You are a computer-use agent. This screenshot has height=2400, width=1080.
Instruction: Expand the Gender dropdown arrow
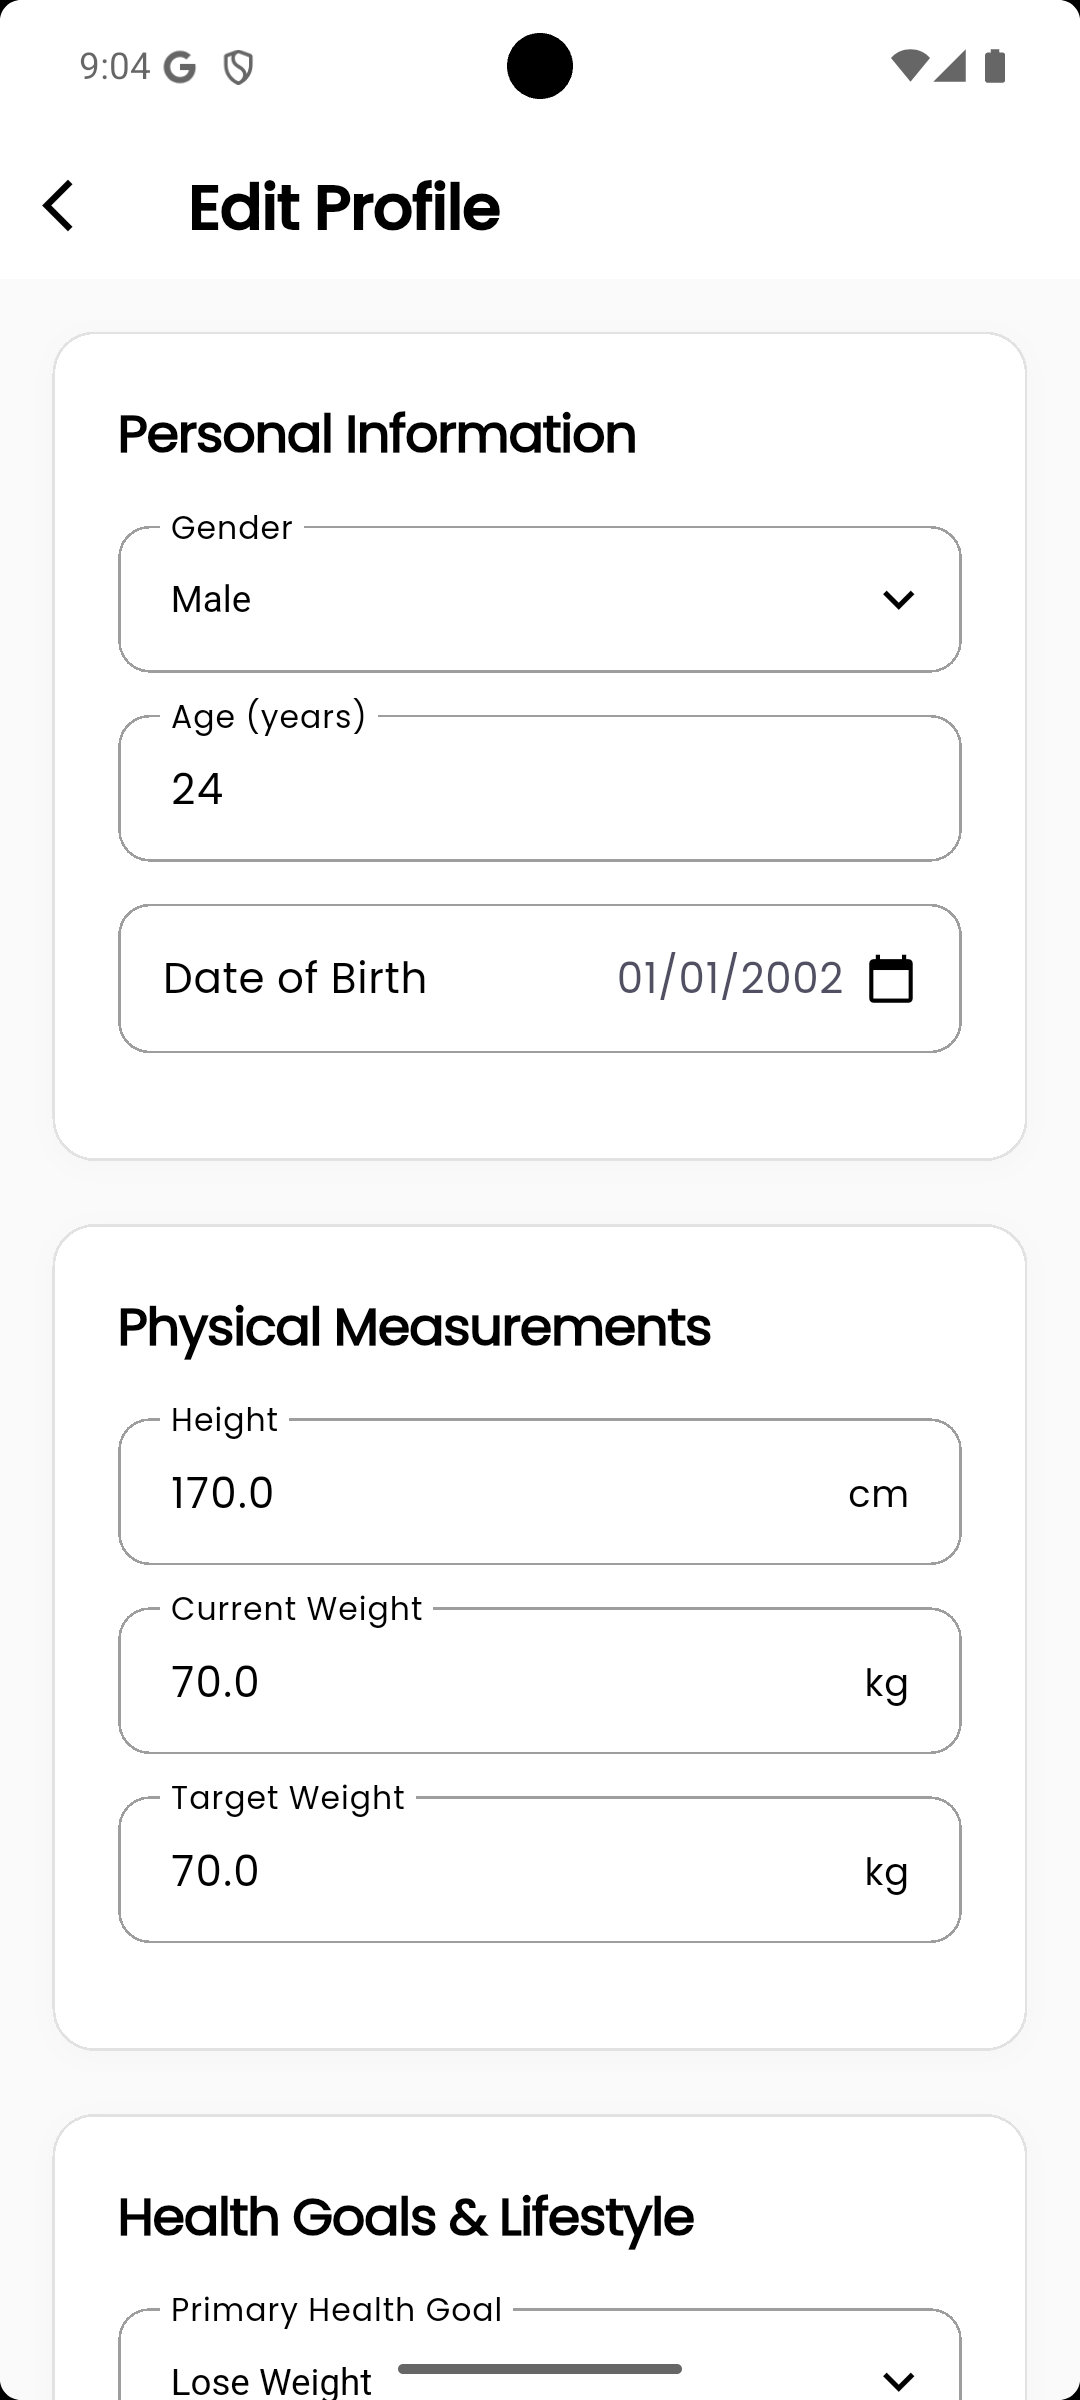pos(898,600)
